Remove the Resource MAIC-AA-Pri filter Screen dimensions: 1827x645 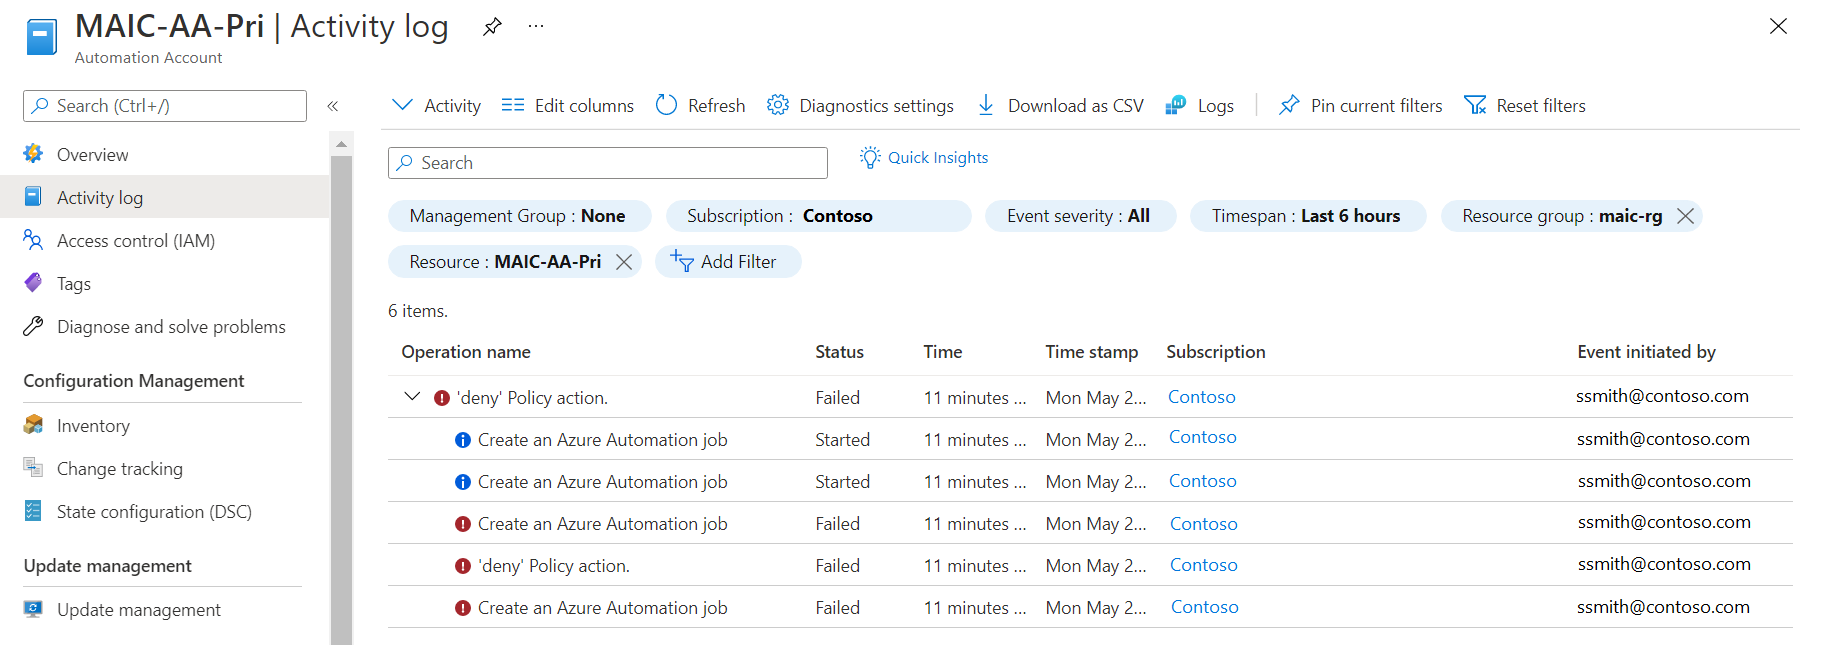[x=624, y=262]
